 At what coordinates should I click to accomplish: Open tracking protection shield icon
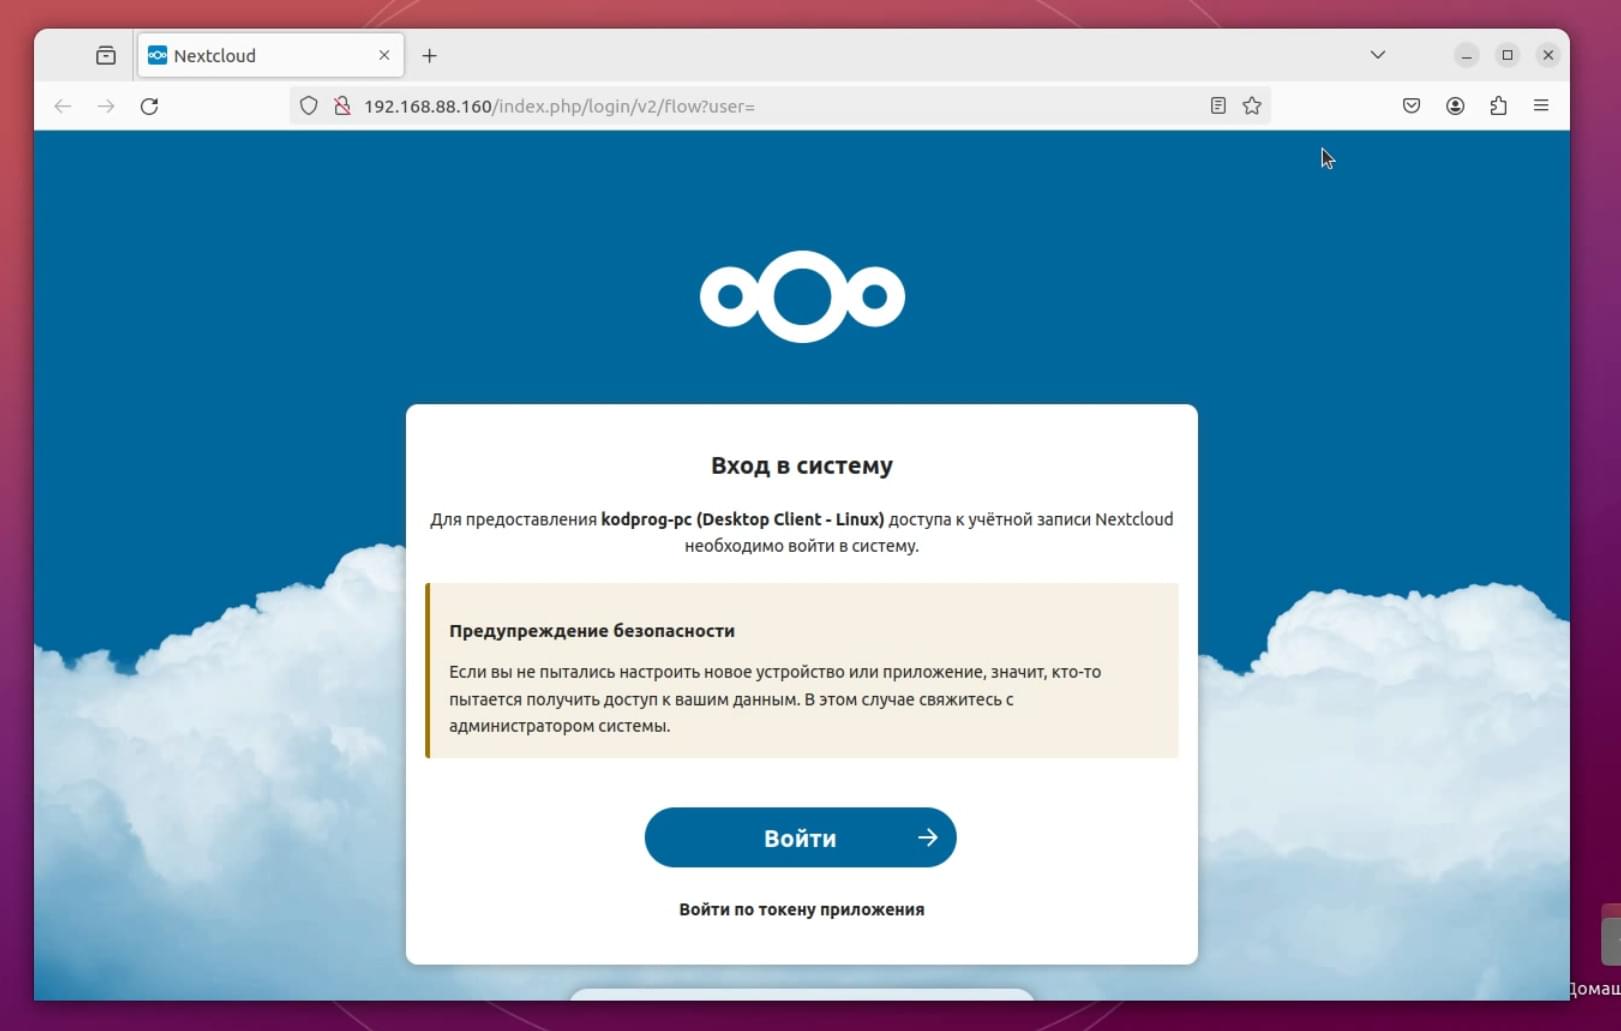pos(309,106)
